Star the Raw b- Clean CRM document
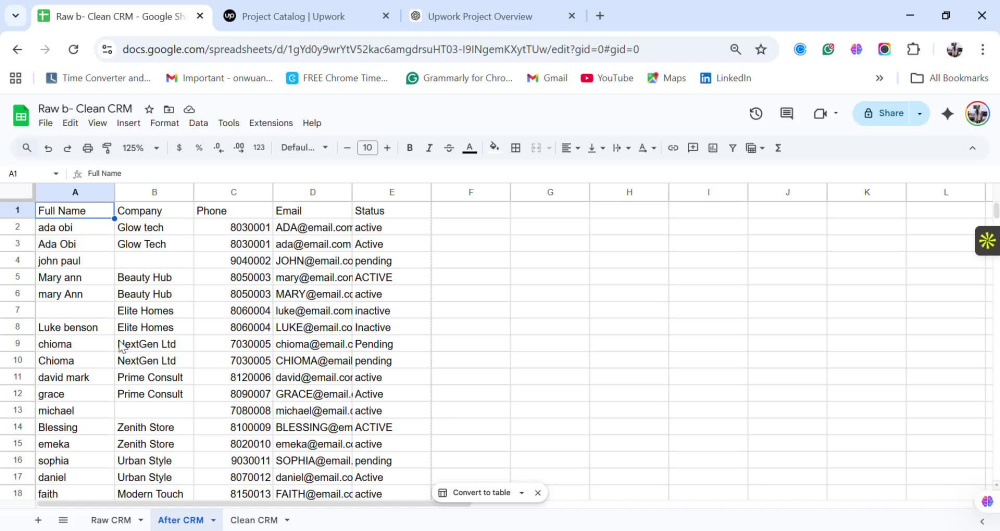Screen dimensions: 1000x531 point(149,109)
